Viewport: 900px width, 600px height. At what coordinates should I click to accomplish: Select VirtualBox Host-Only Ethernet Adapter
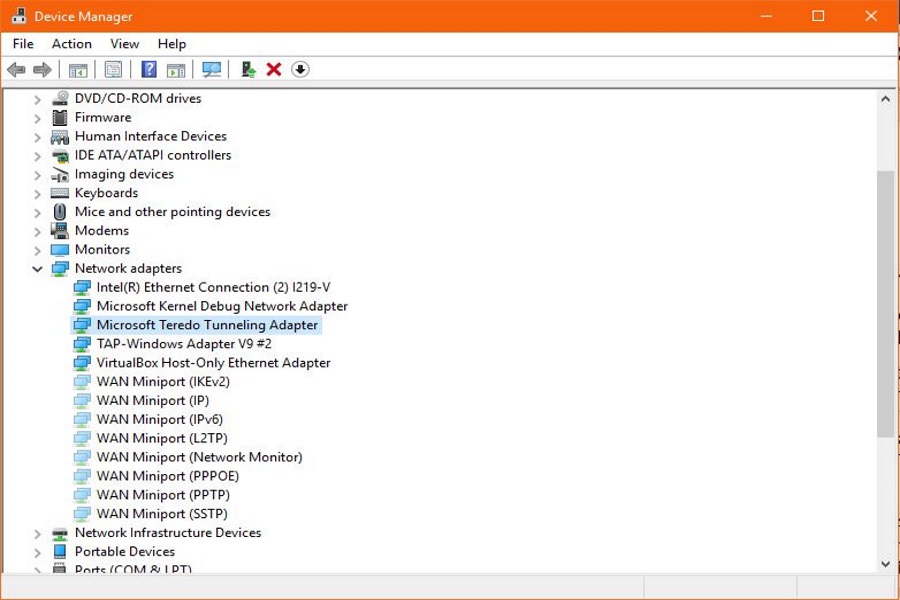[214, 363]
